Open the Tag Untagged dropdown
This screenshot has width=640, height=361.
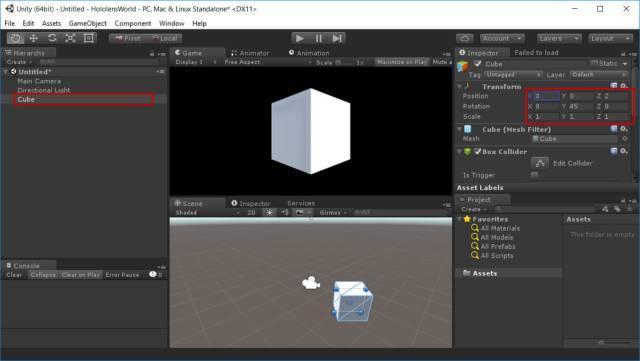(513, 75)
